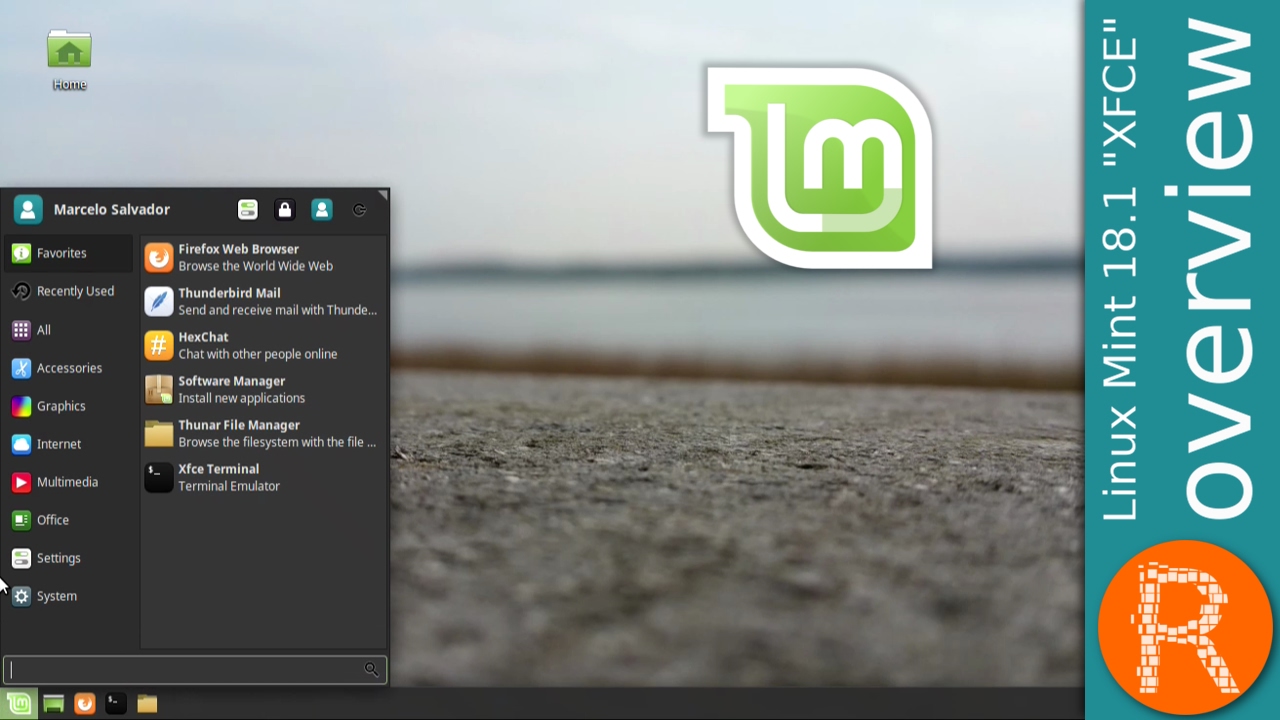Launch Xfce Terminal from favorites
The image size is (1280, 720).
pos(263,477)
